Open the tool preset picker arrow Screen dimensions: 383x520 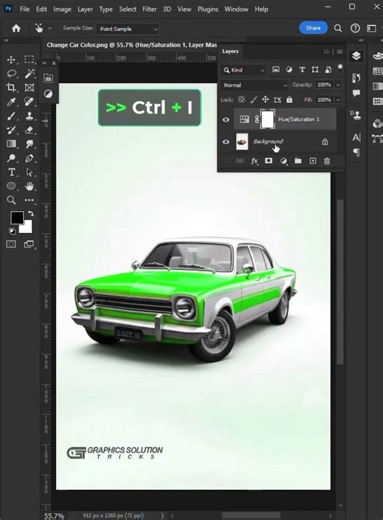click(x=50, y=28)
